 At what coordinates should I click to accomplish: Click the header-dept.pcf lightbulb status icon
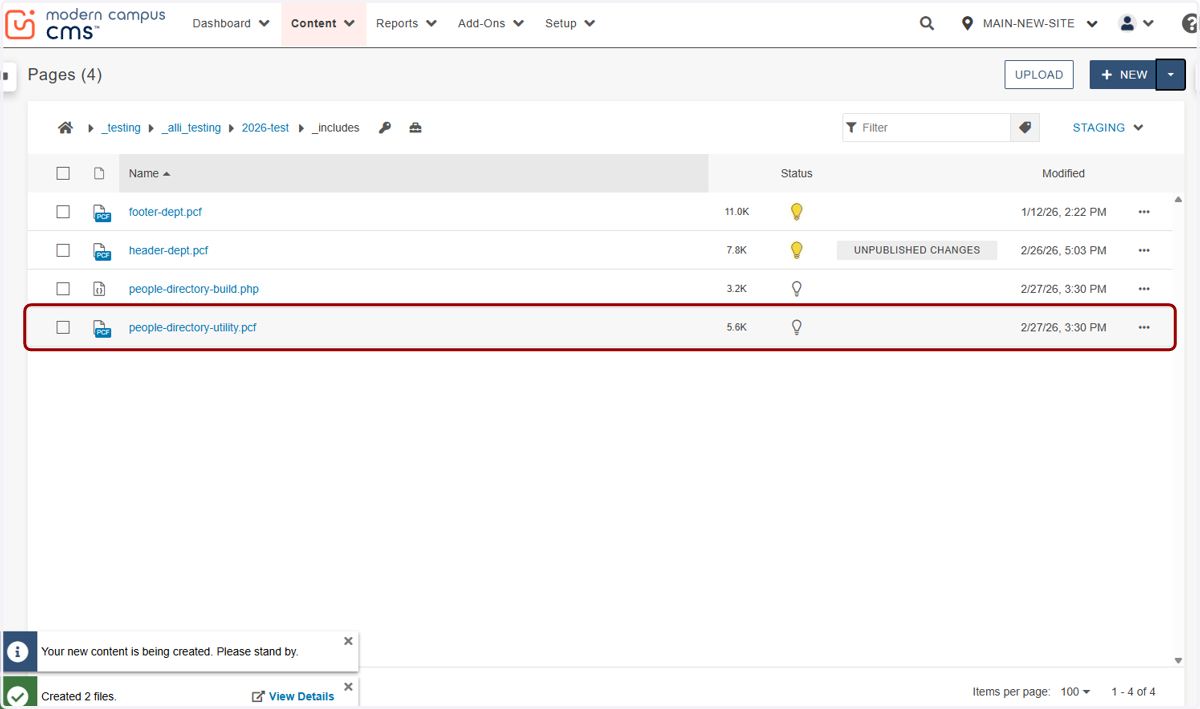tap(797, 250)
